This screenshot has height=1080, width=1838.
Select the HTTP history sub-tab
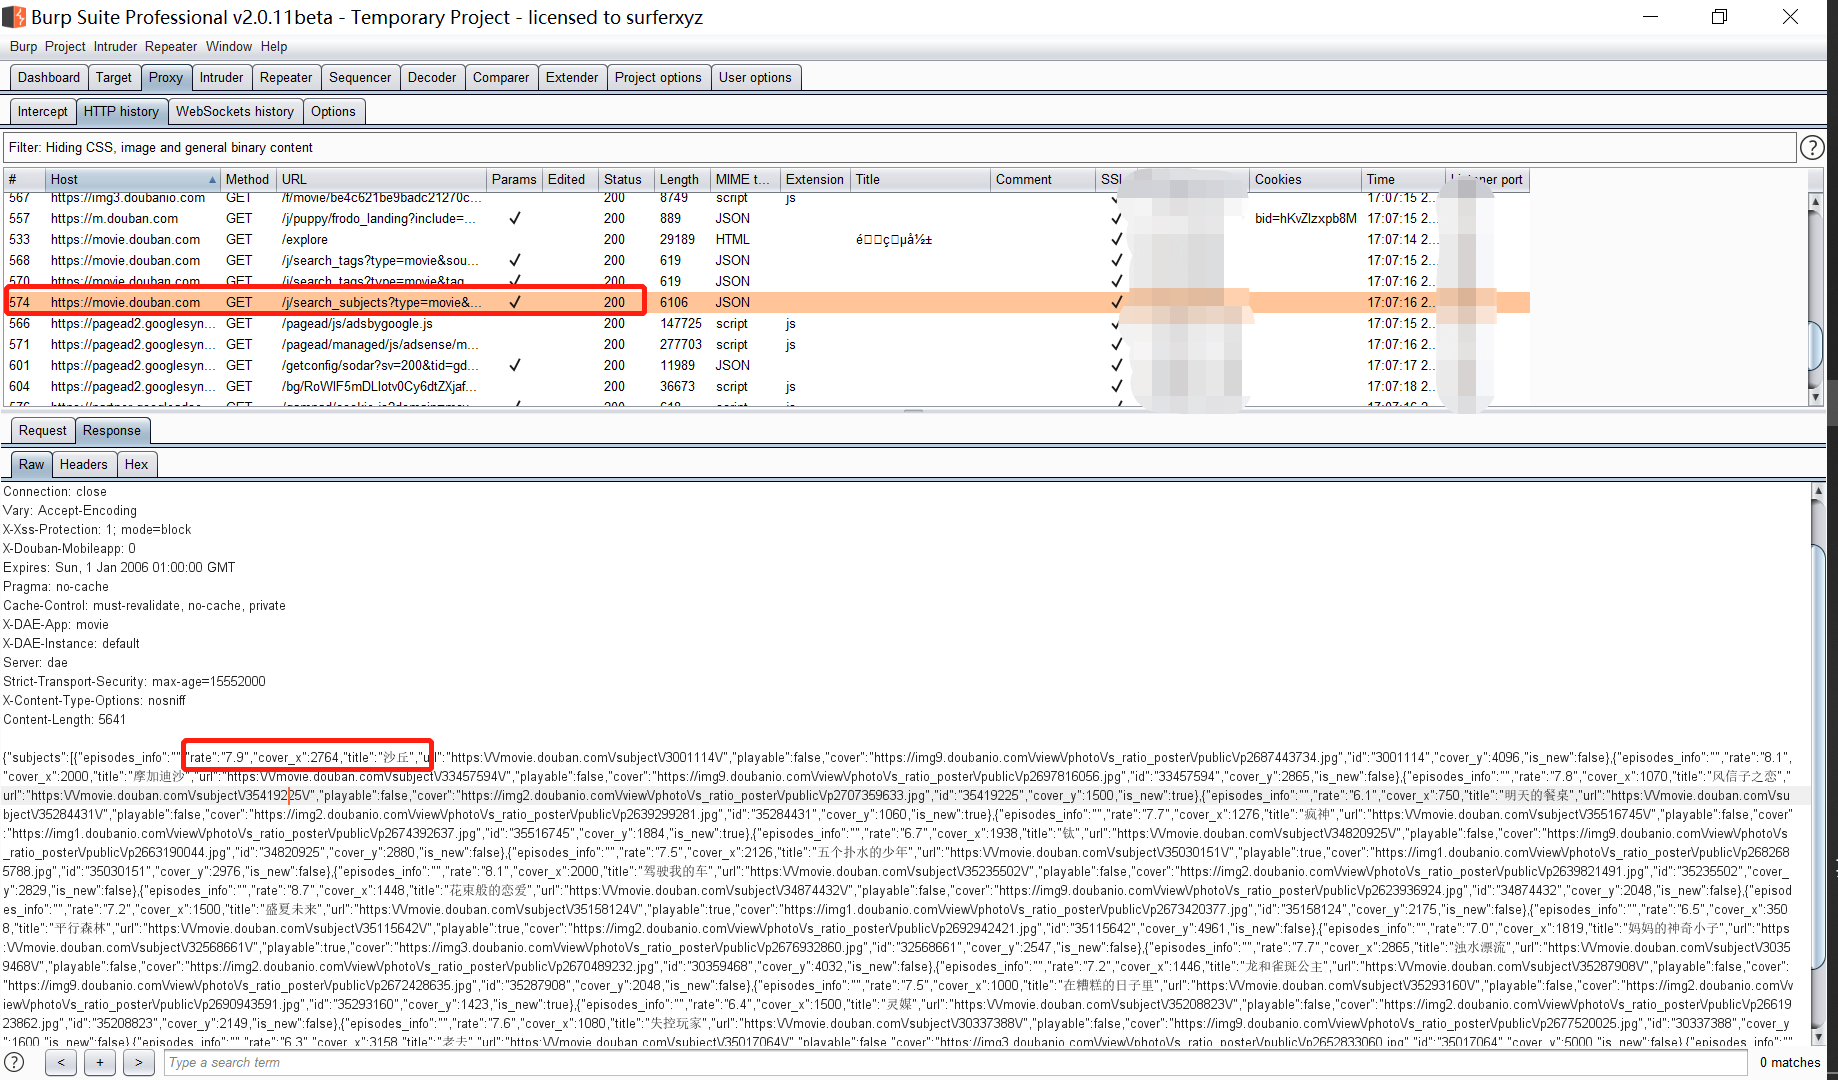(x=121, y=111)
